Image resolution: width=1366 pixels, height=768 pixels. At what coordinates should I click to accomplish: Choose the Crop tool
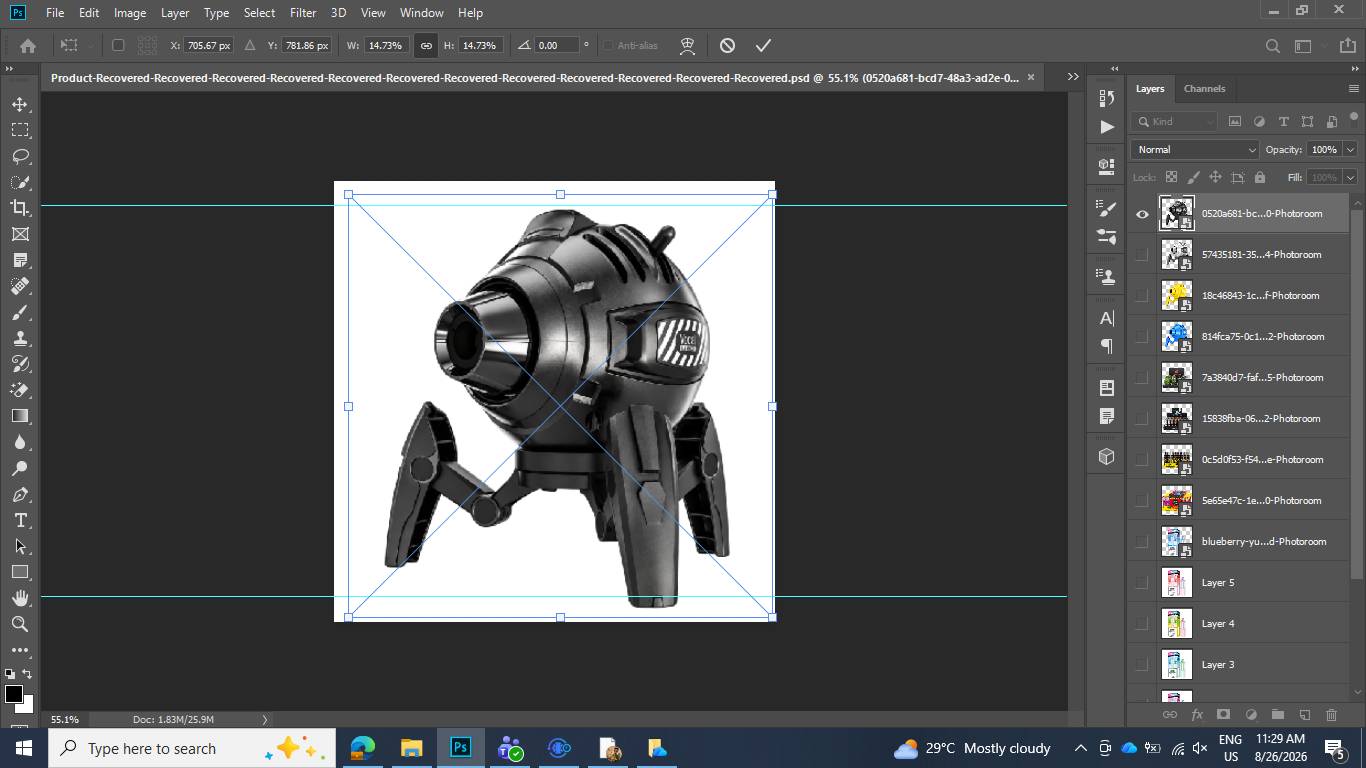(x=20, y=208)
